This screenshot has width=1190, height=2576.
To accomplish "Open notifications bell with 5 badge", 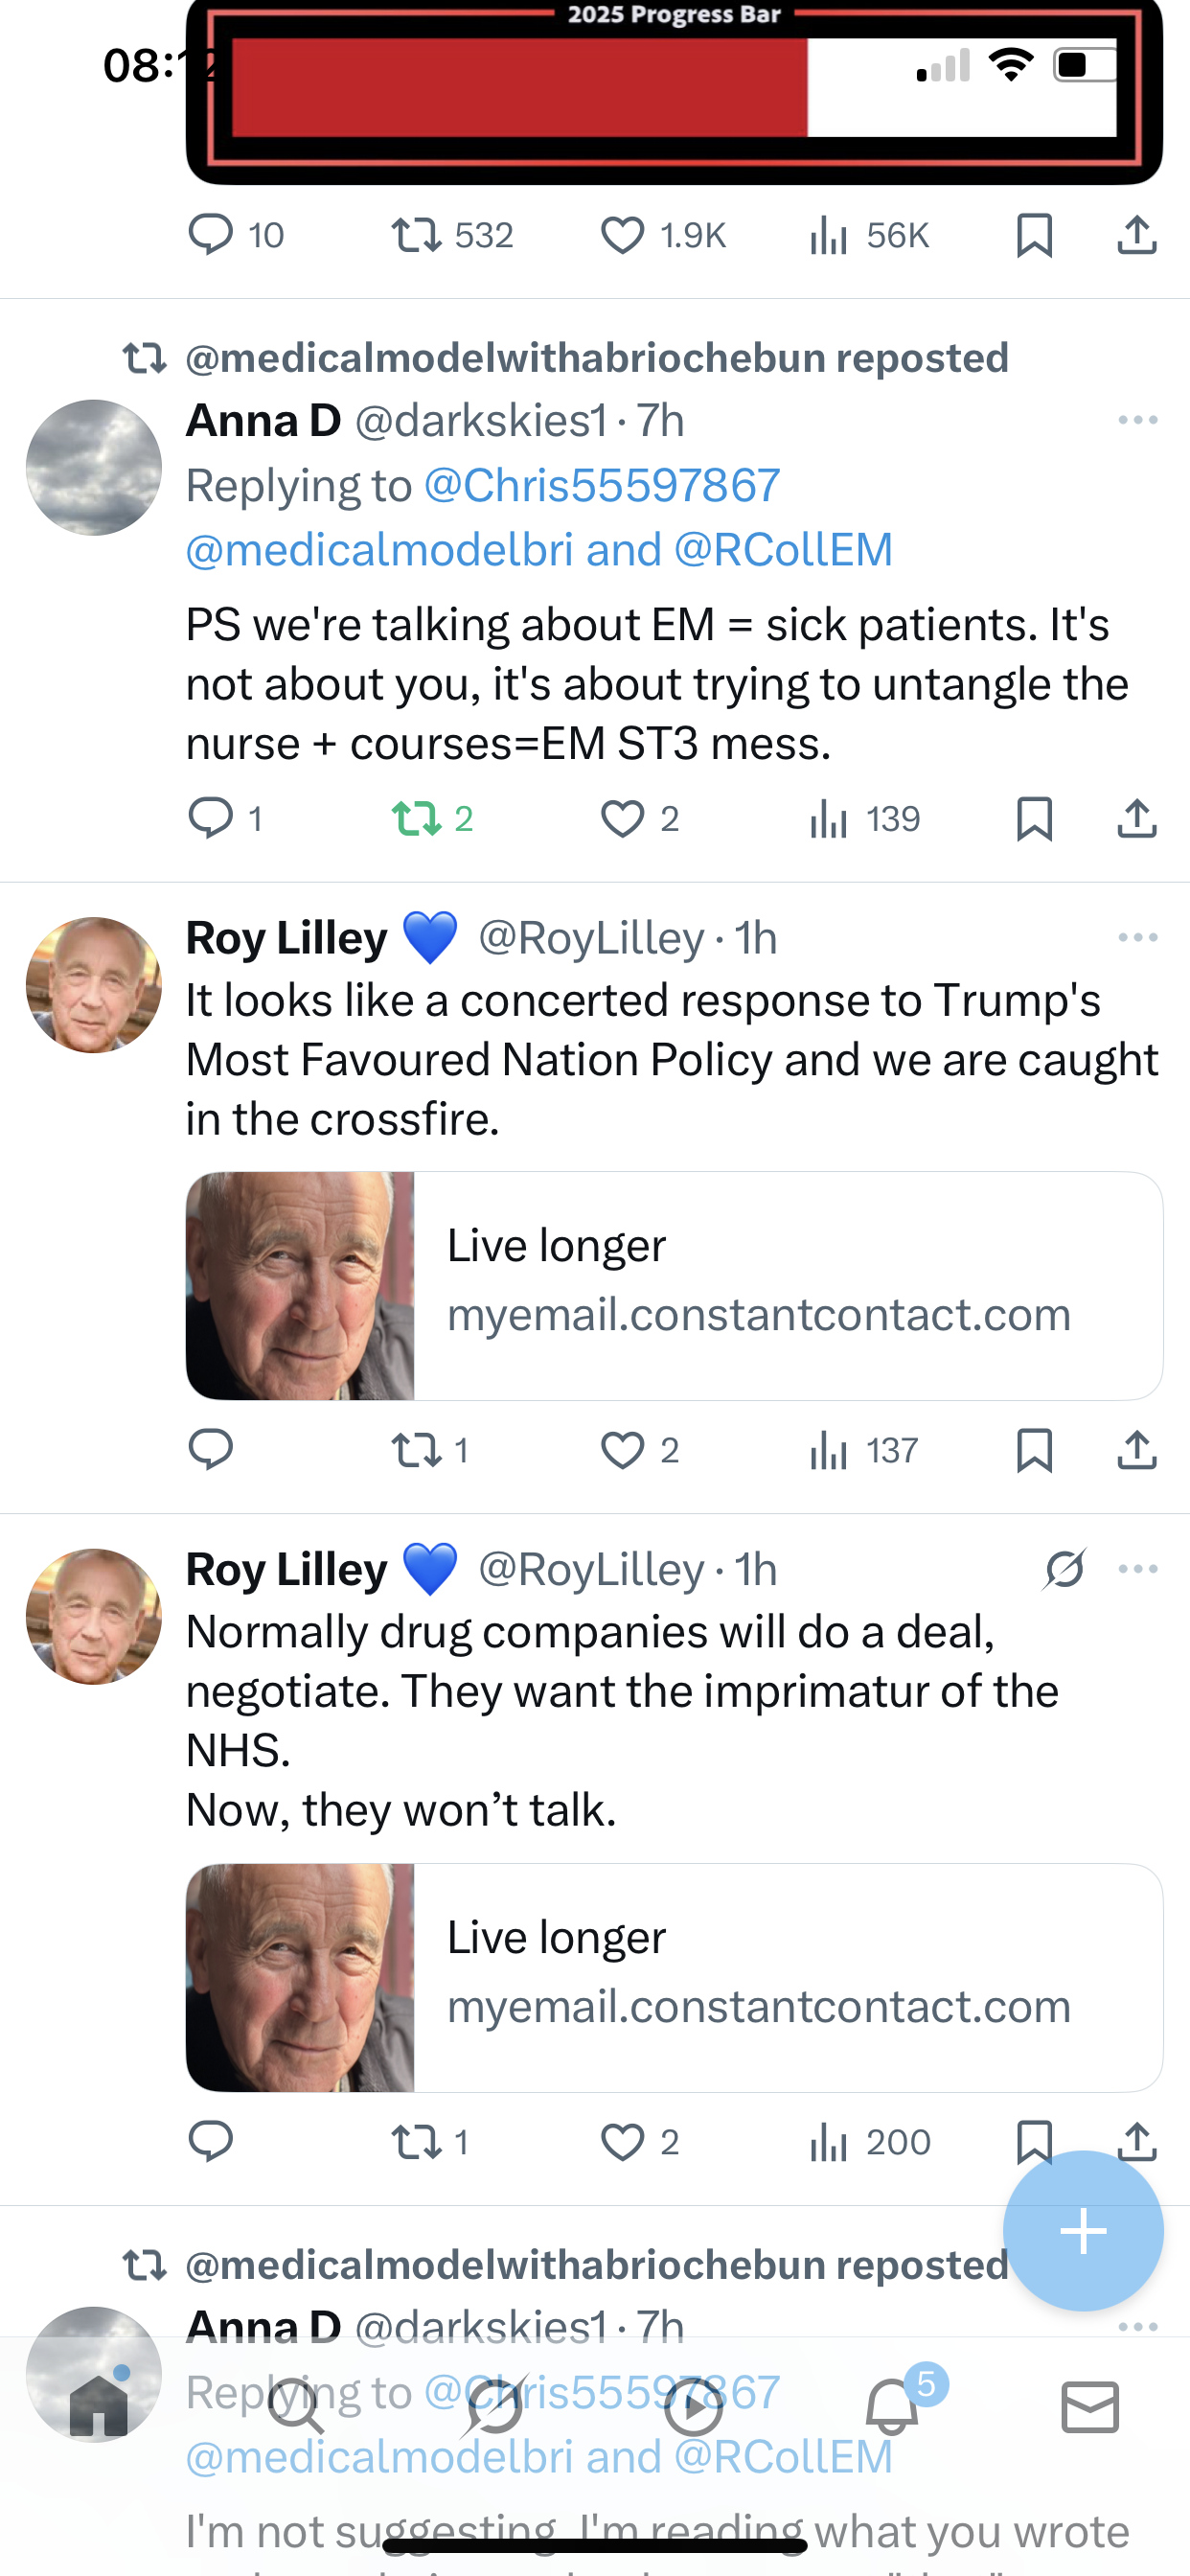I will pos(892,2407).
